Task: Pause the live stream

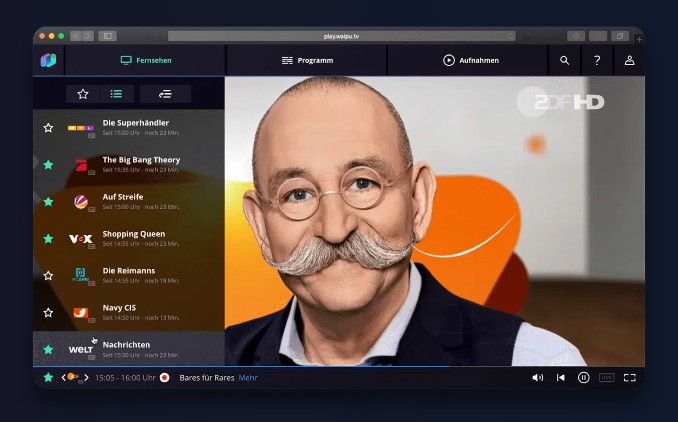Action: point(583,377)
